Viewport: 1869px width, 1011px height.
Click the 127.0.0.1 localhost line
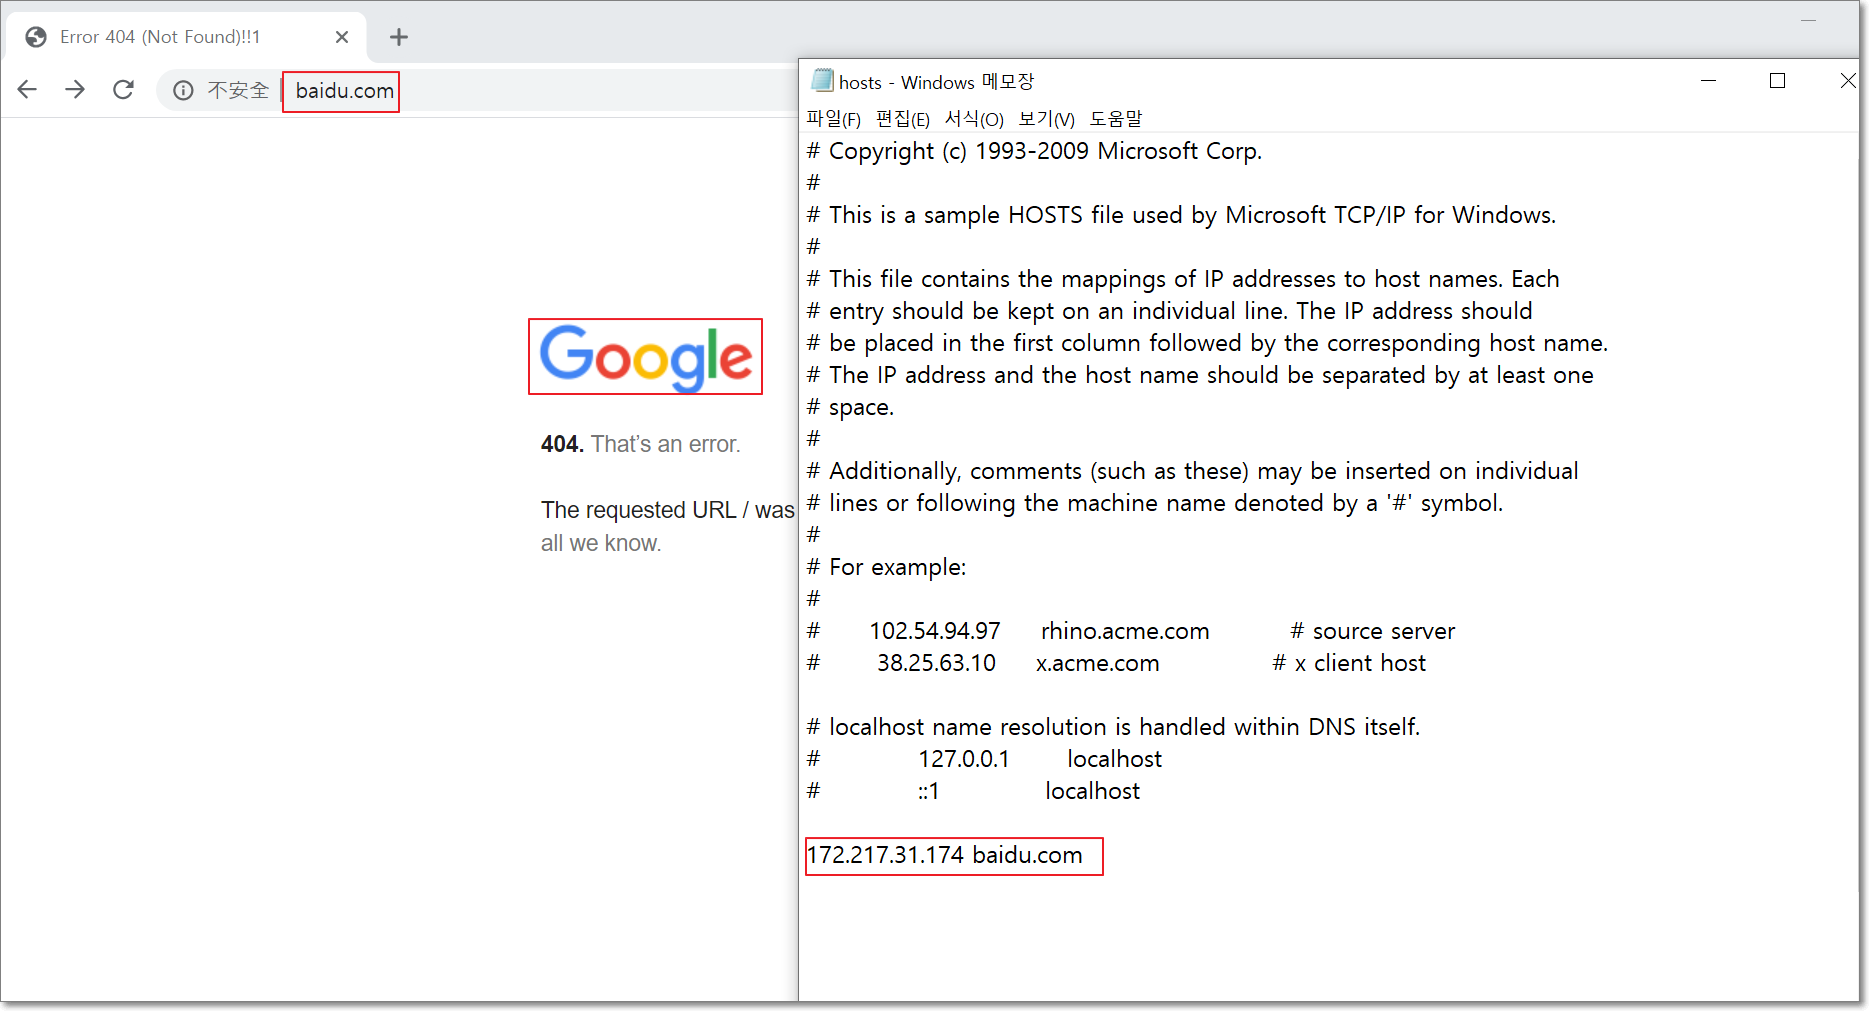pyautogui.click(x=985, y=759)
